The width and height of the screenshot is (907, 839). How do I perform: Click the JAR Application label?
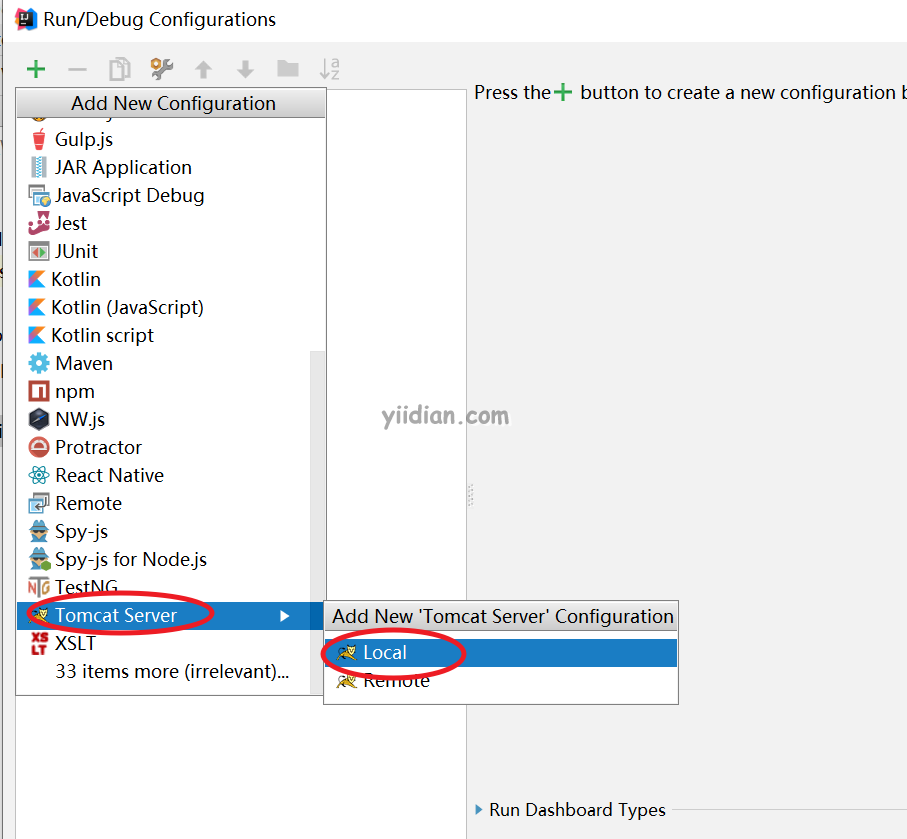tap(123, 167)
